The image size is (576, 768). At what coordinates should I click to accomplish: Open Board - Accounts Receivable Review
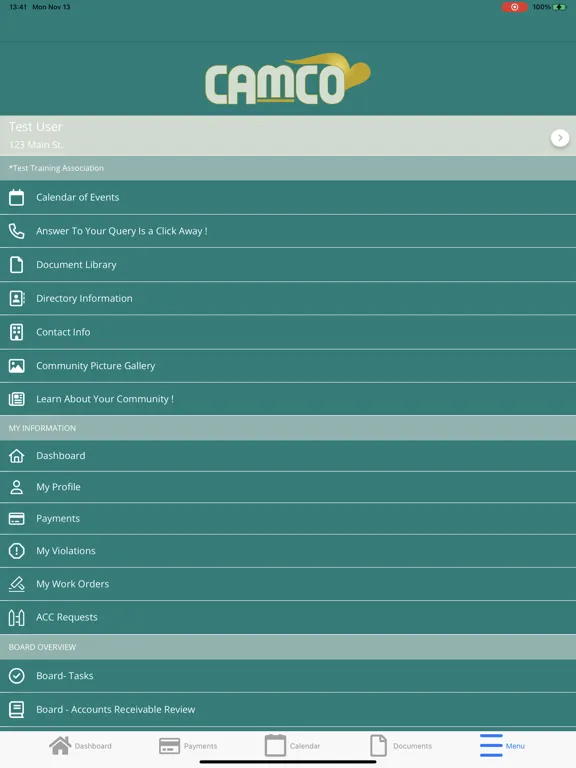tap(288, 709)
